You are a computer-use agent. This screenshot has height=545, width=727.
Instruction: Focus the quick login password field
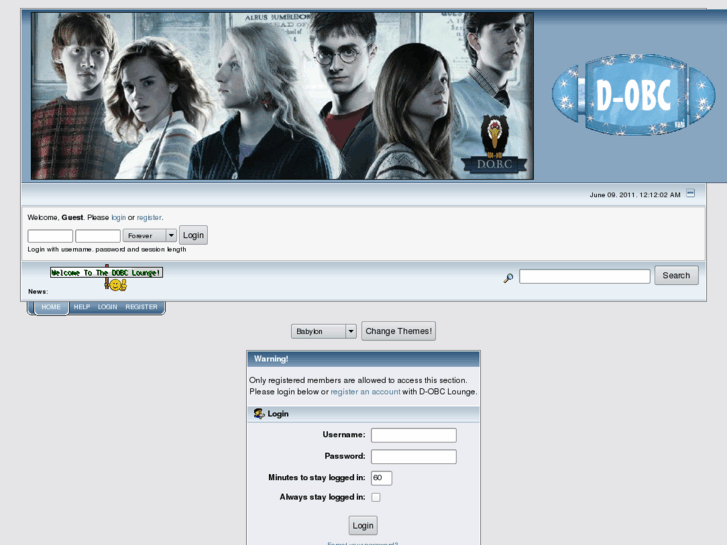pyautogui.click(x=98, y=236)
